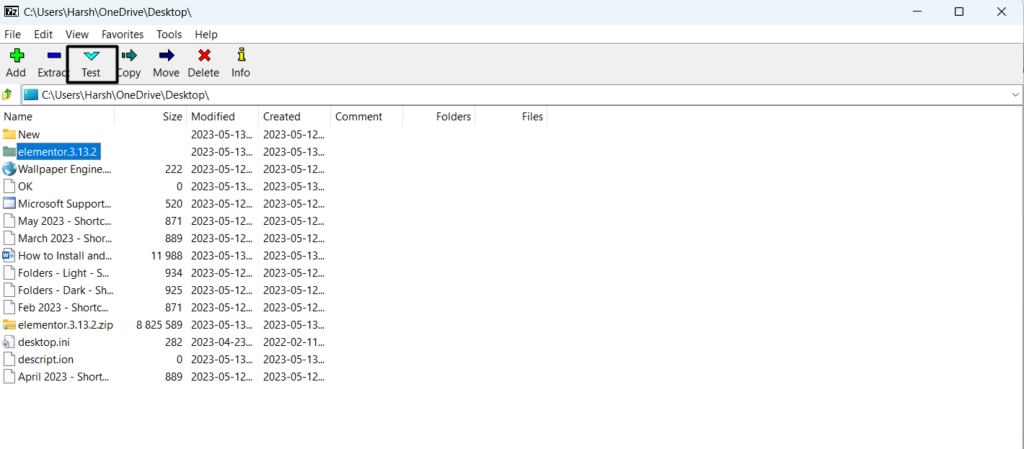The width and height of the screenshot is (1024, 449).
Task: Click size value 222 of Wallpaper Engine
Action: click(174, 169)
